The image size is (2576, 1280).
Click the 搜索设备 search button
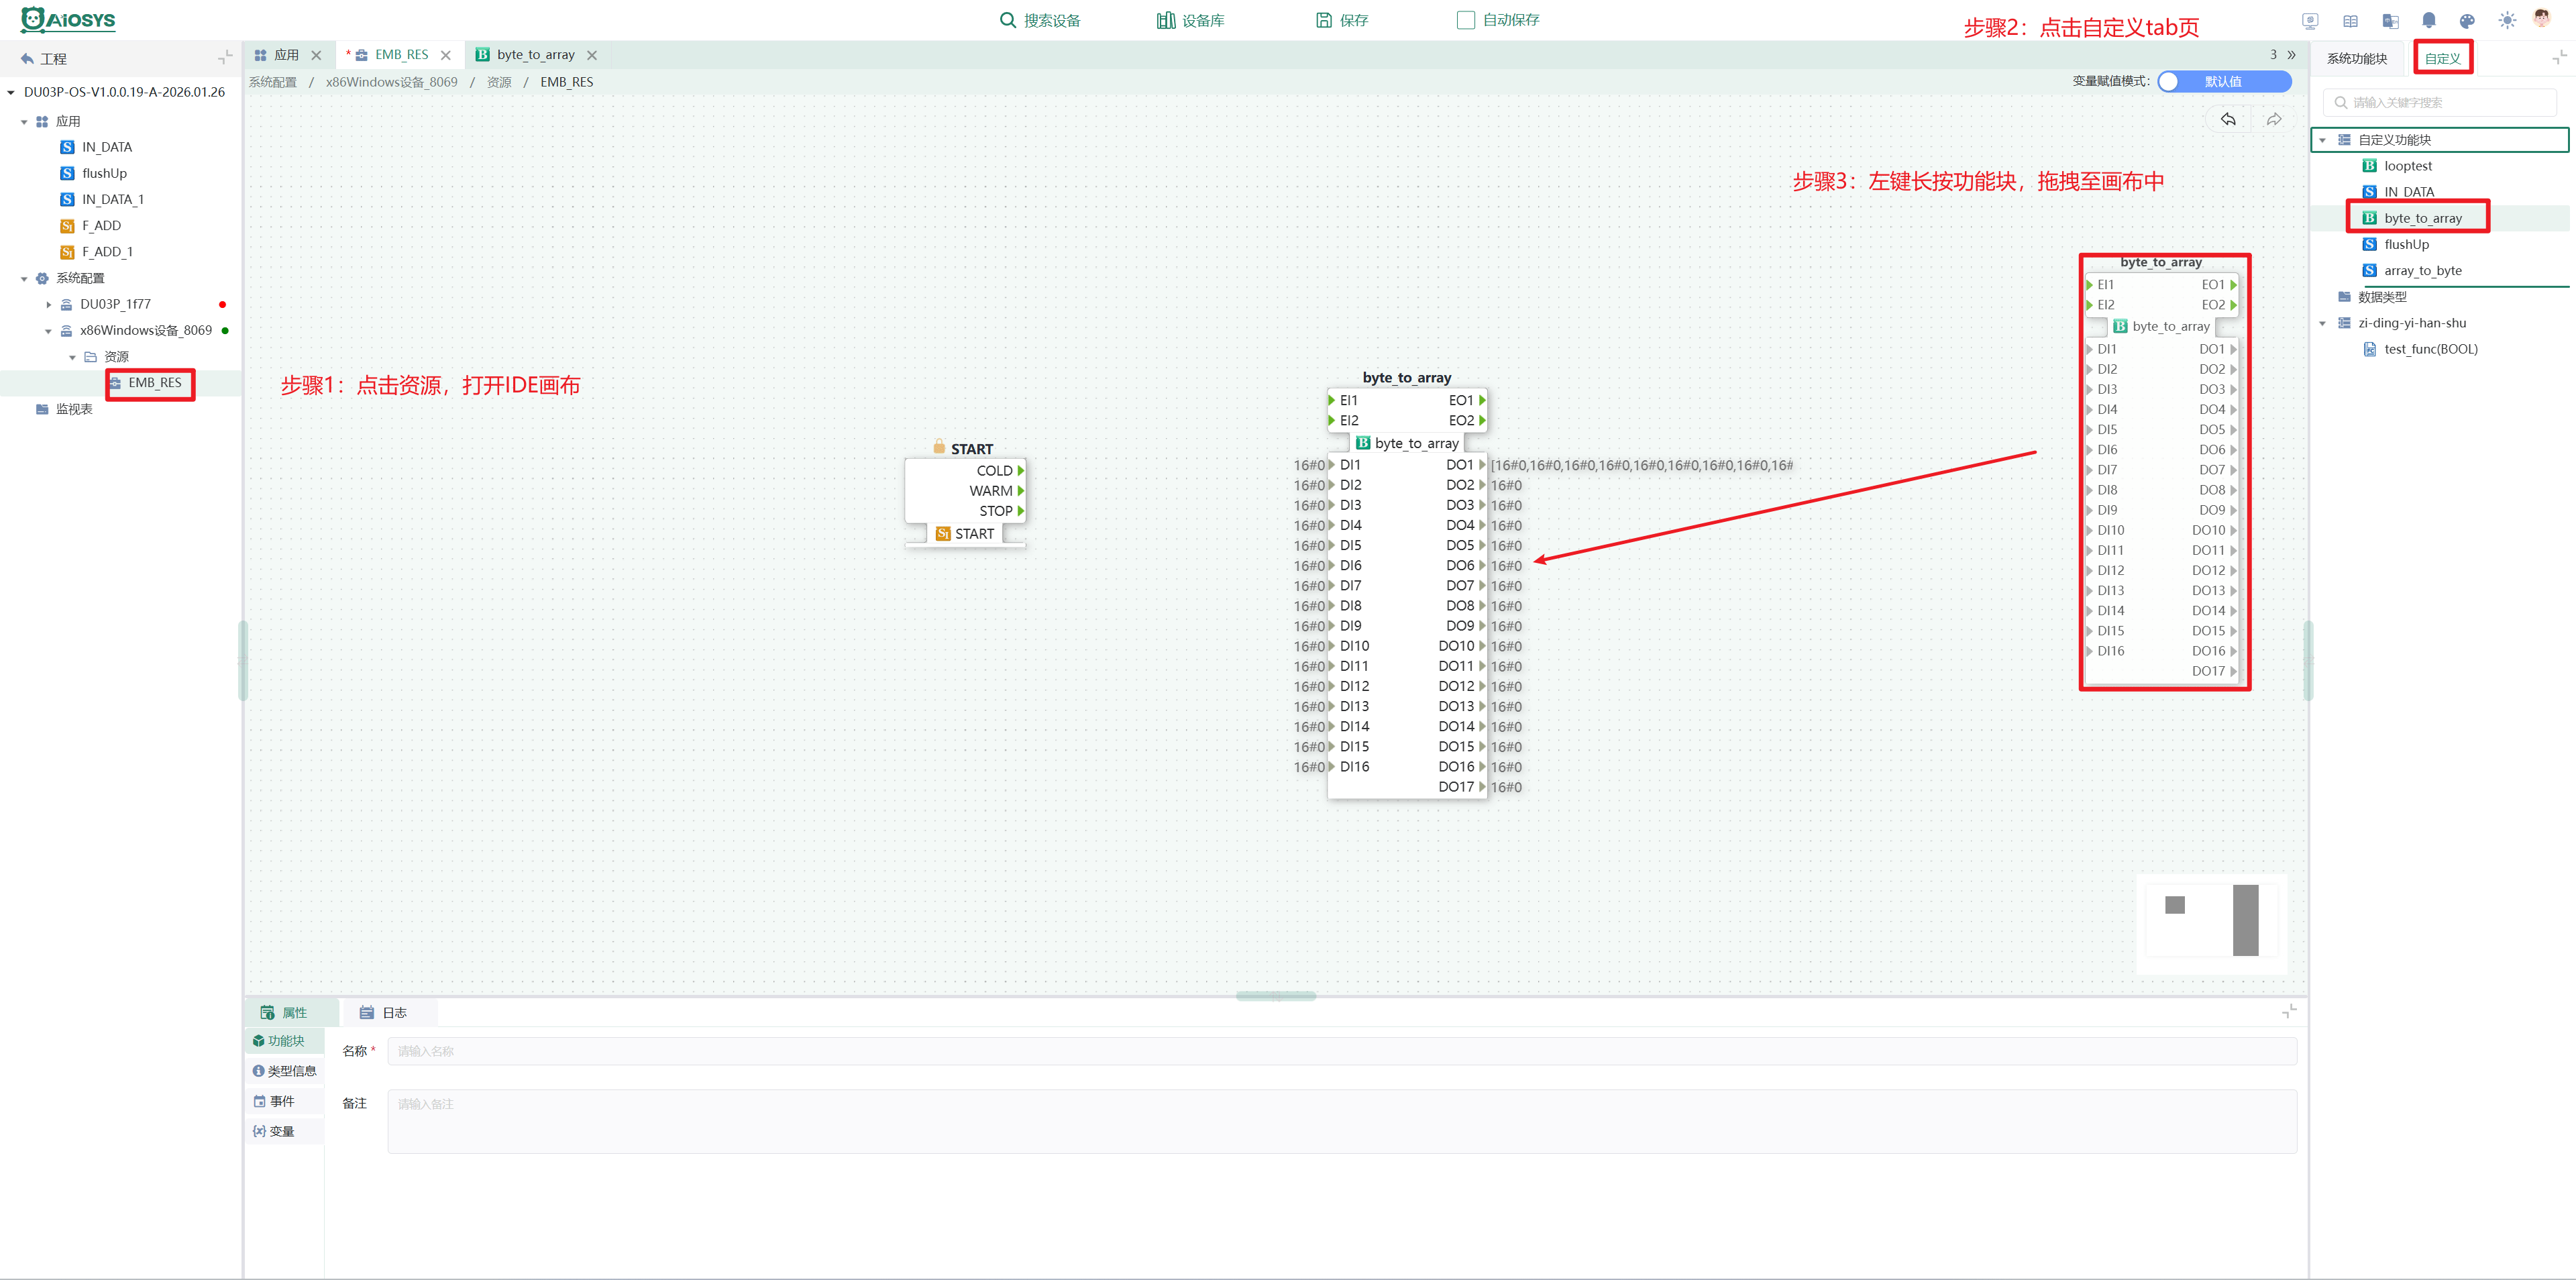[1040, 20]
